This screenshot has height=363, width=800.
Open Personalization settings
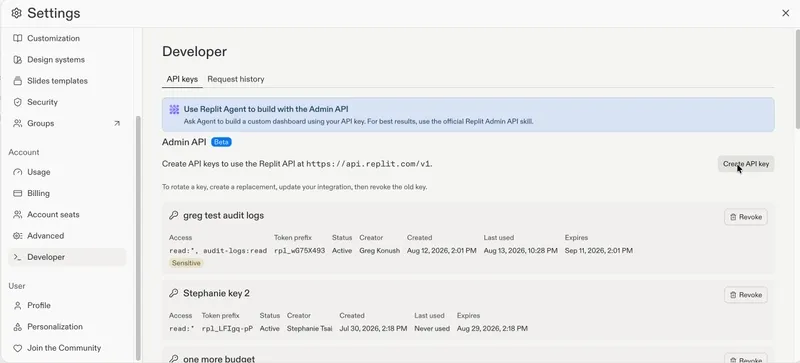[67, 327]
